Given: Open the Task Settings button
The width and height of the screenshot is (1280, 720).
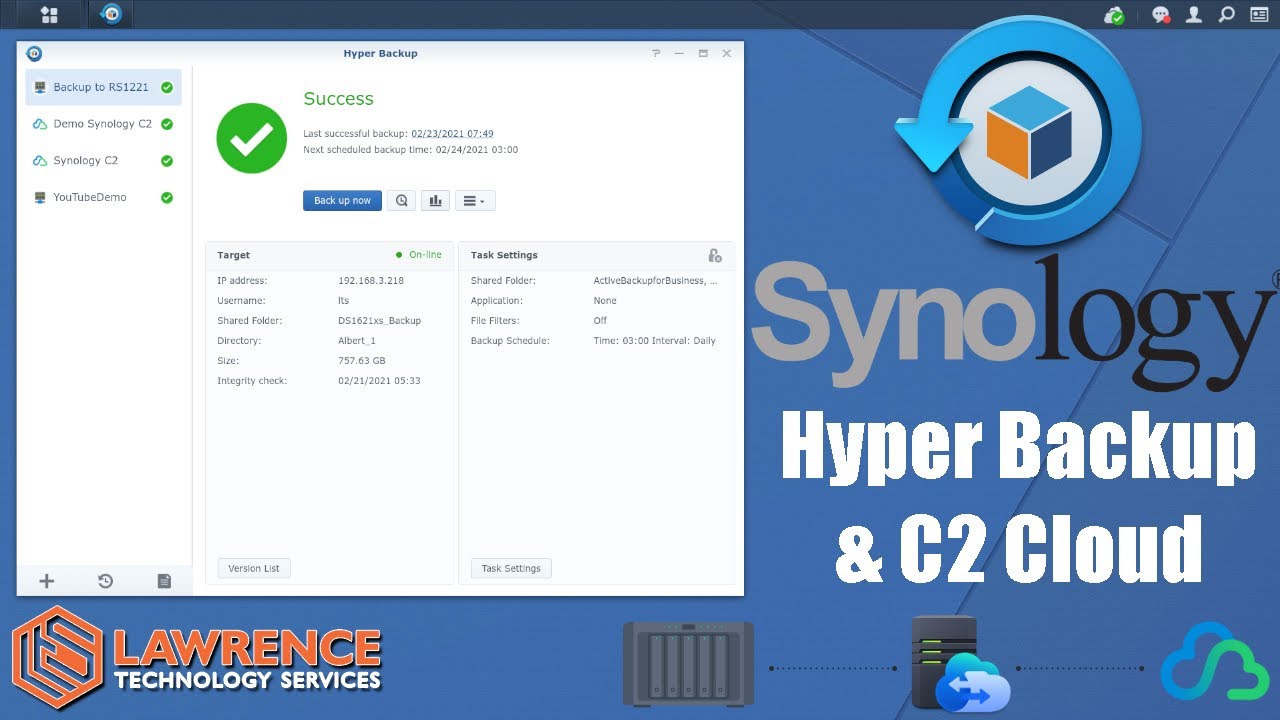Looking at the screenshot, I should tap(511, 568).
